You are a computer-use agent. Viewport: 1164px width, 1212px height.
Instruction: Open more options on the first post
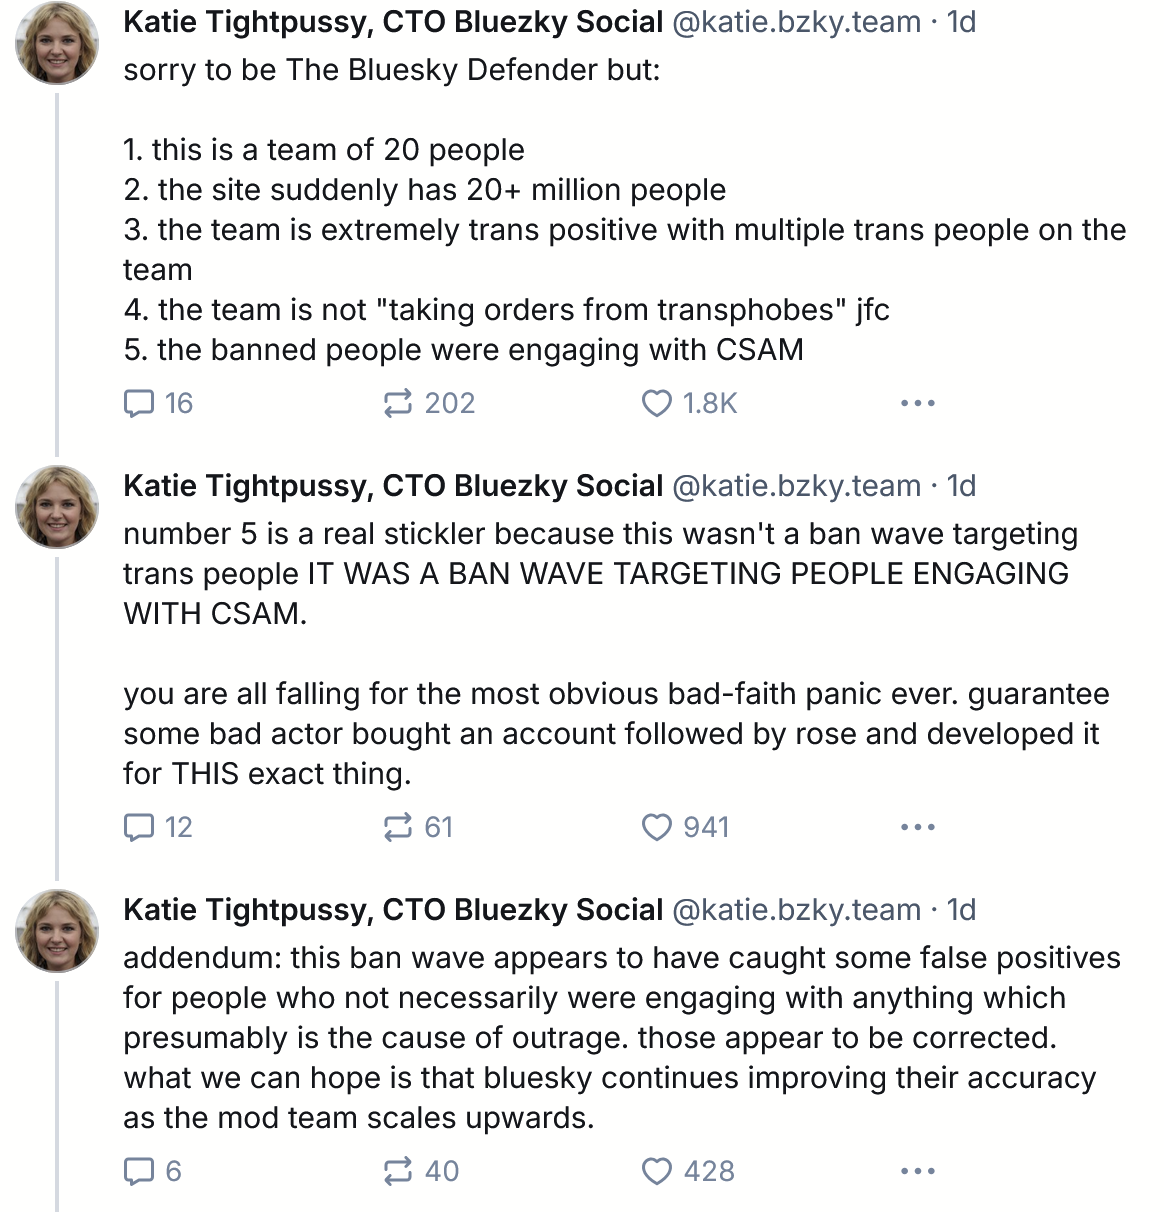point(917,403)
